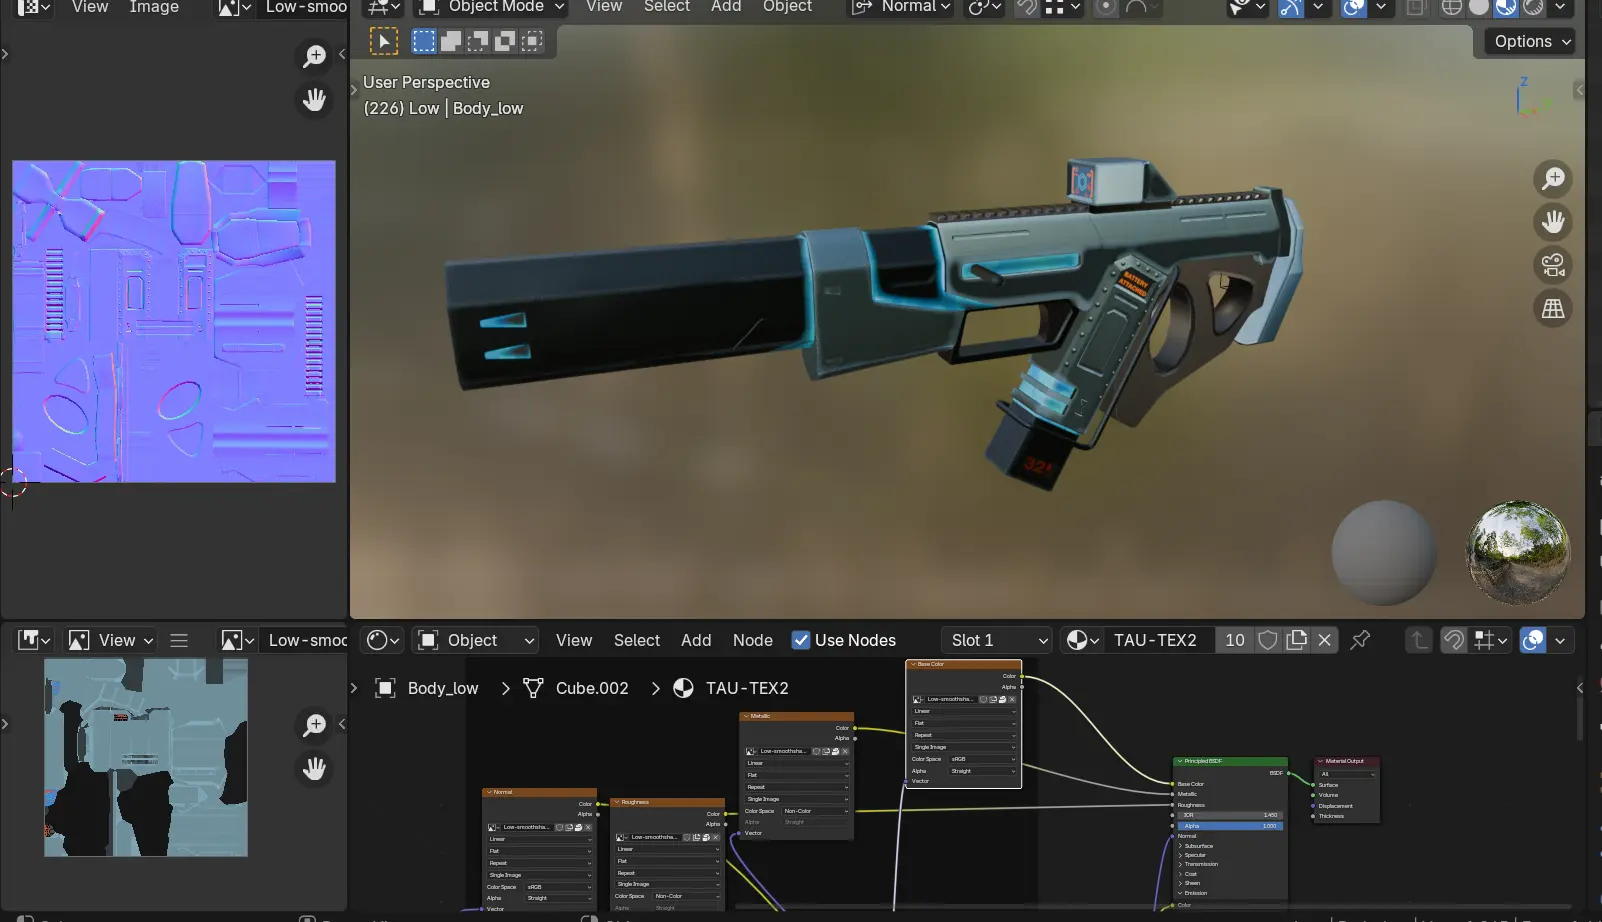Open the Node menu in shader editor
Viewport: 1602px width, 922px height.
[752, 640]
